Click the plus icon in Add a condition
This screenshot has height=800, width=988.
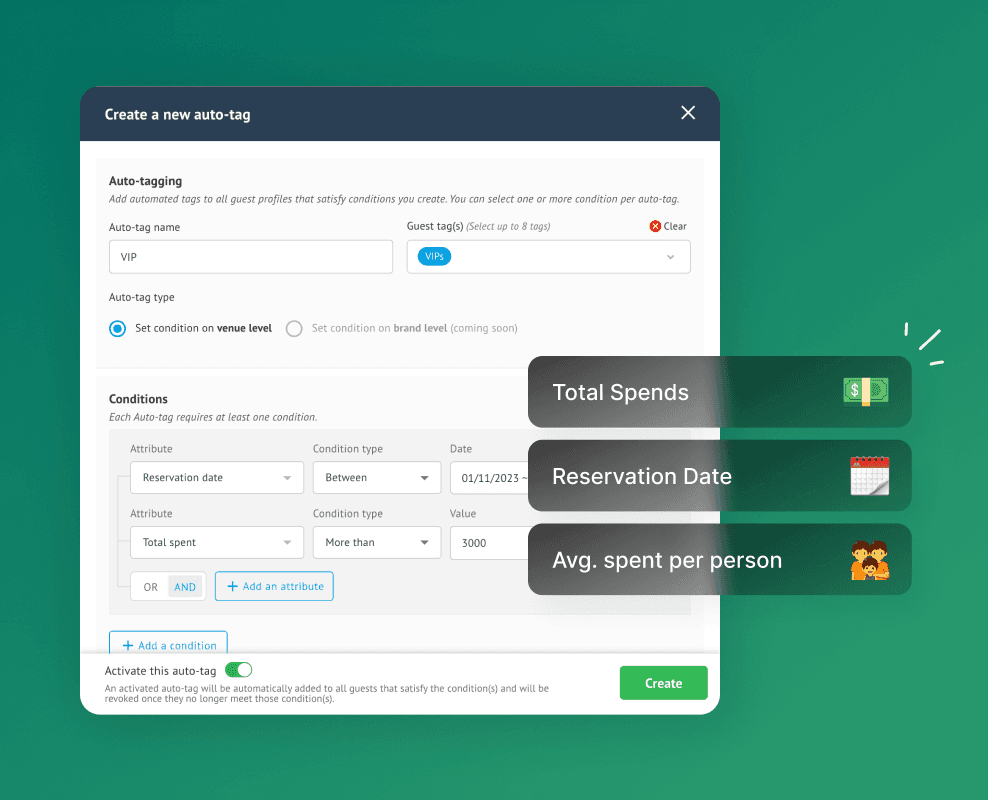point(128,646)
